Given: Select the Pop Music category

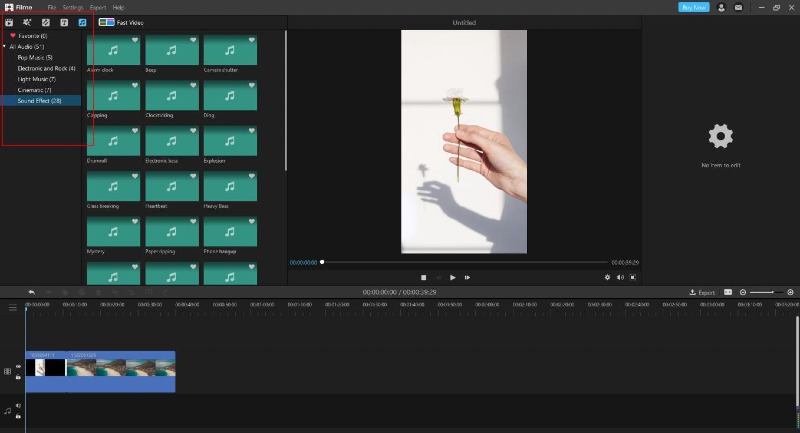Looking at the screenshot, I should tap(35, 58).
